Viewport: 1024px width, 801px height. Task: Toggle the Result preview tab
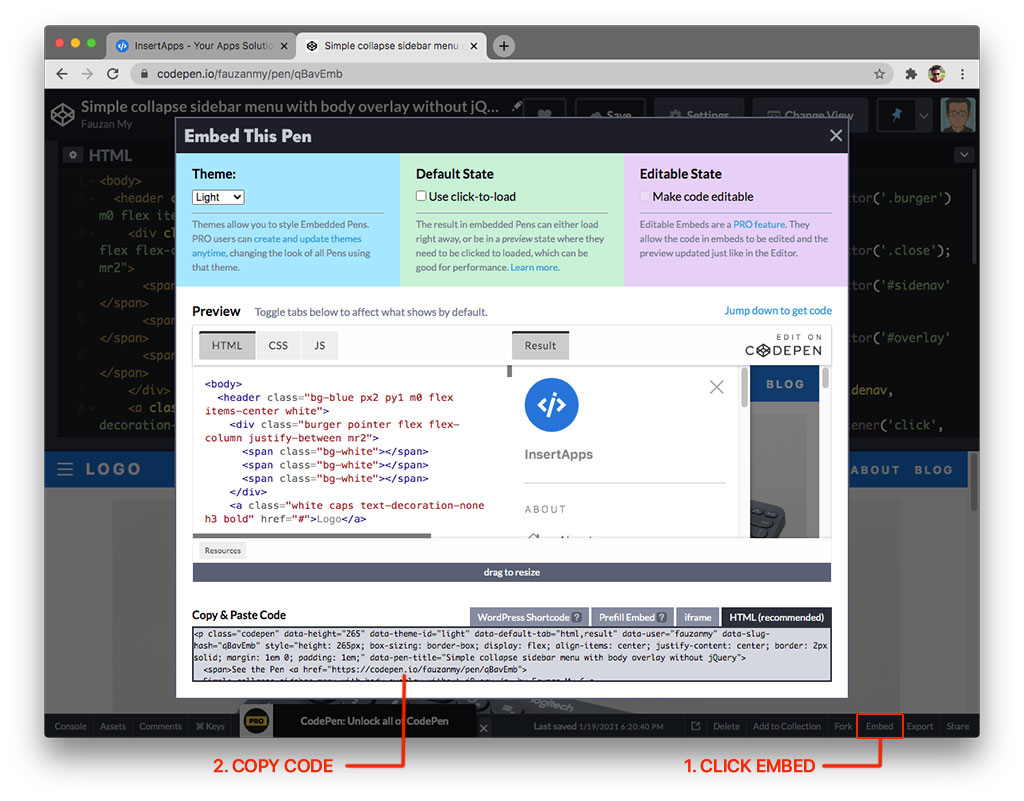click(x=540, y=345)
